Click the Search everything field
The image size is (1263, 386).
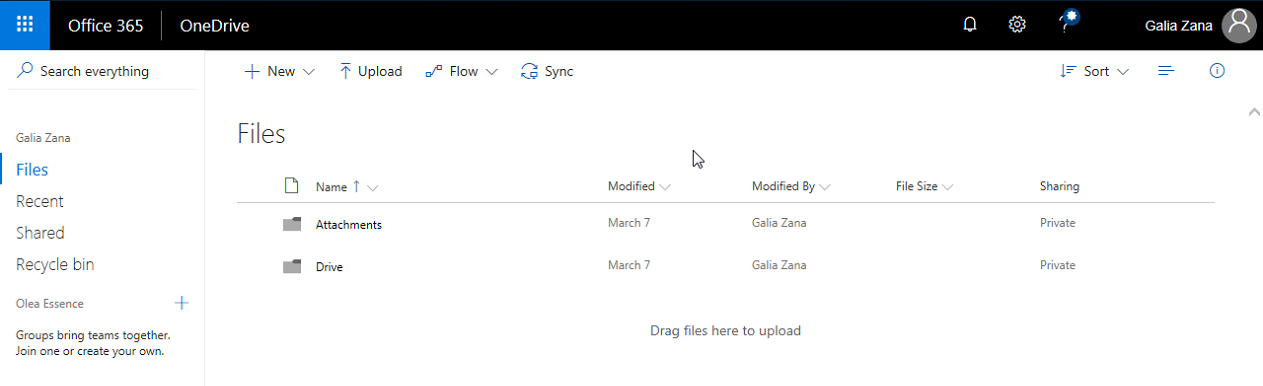tap(102, 71)
